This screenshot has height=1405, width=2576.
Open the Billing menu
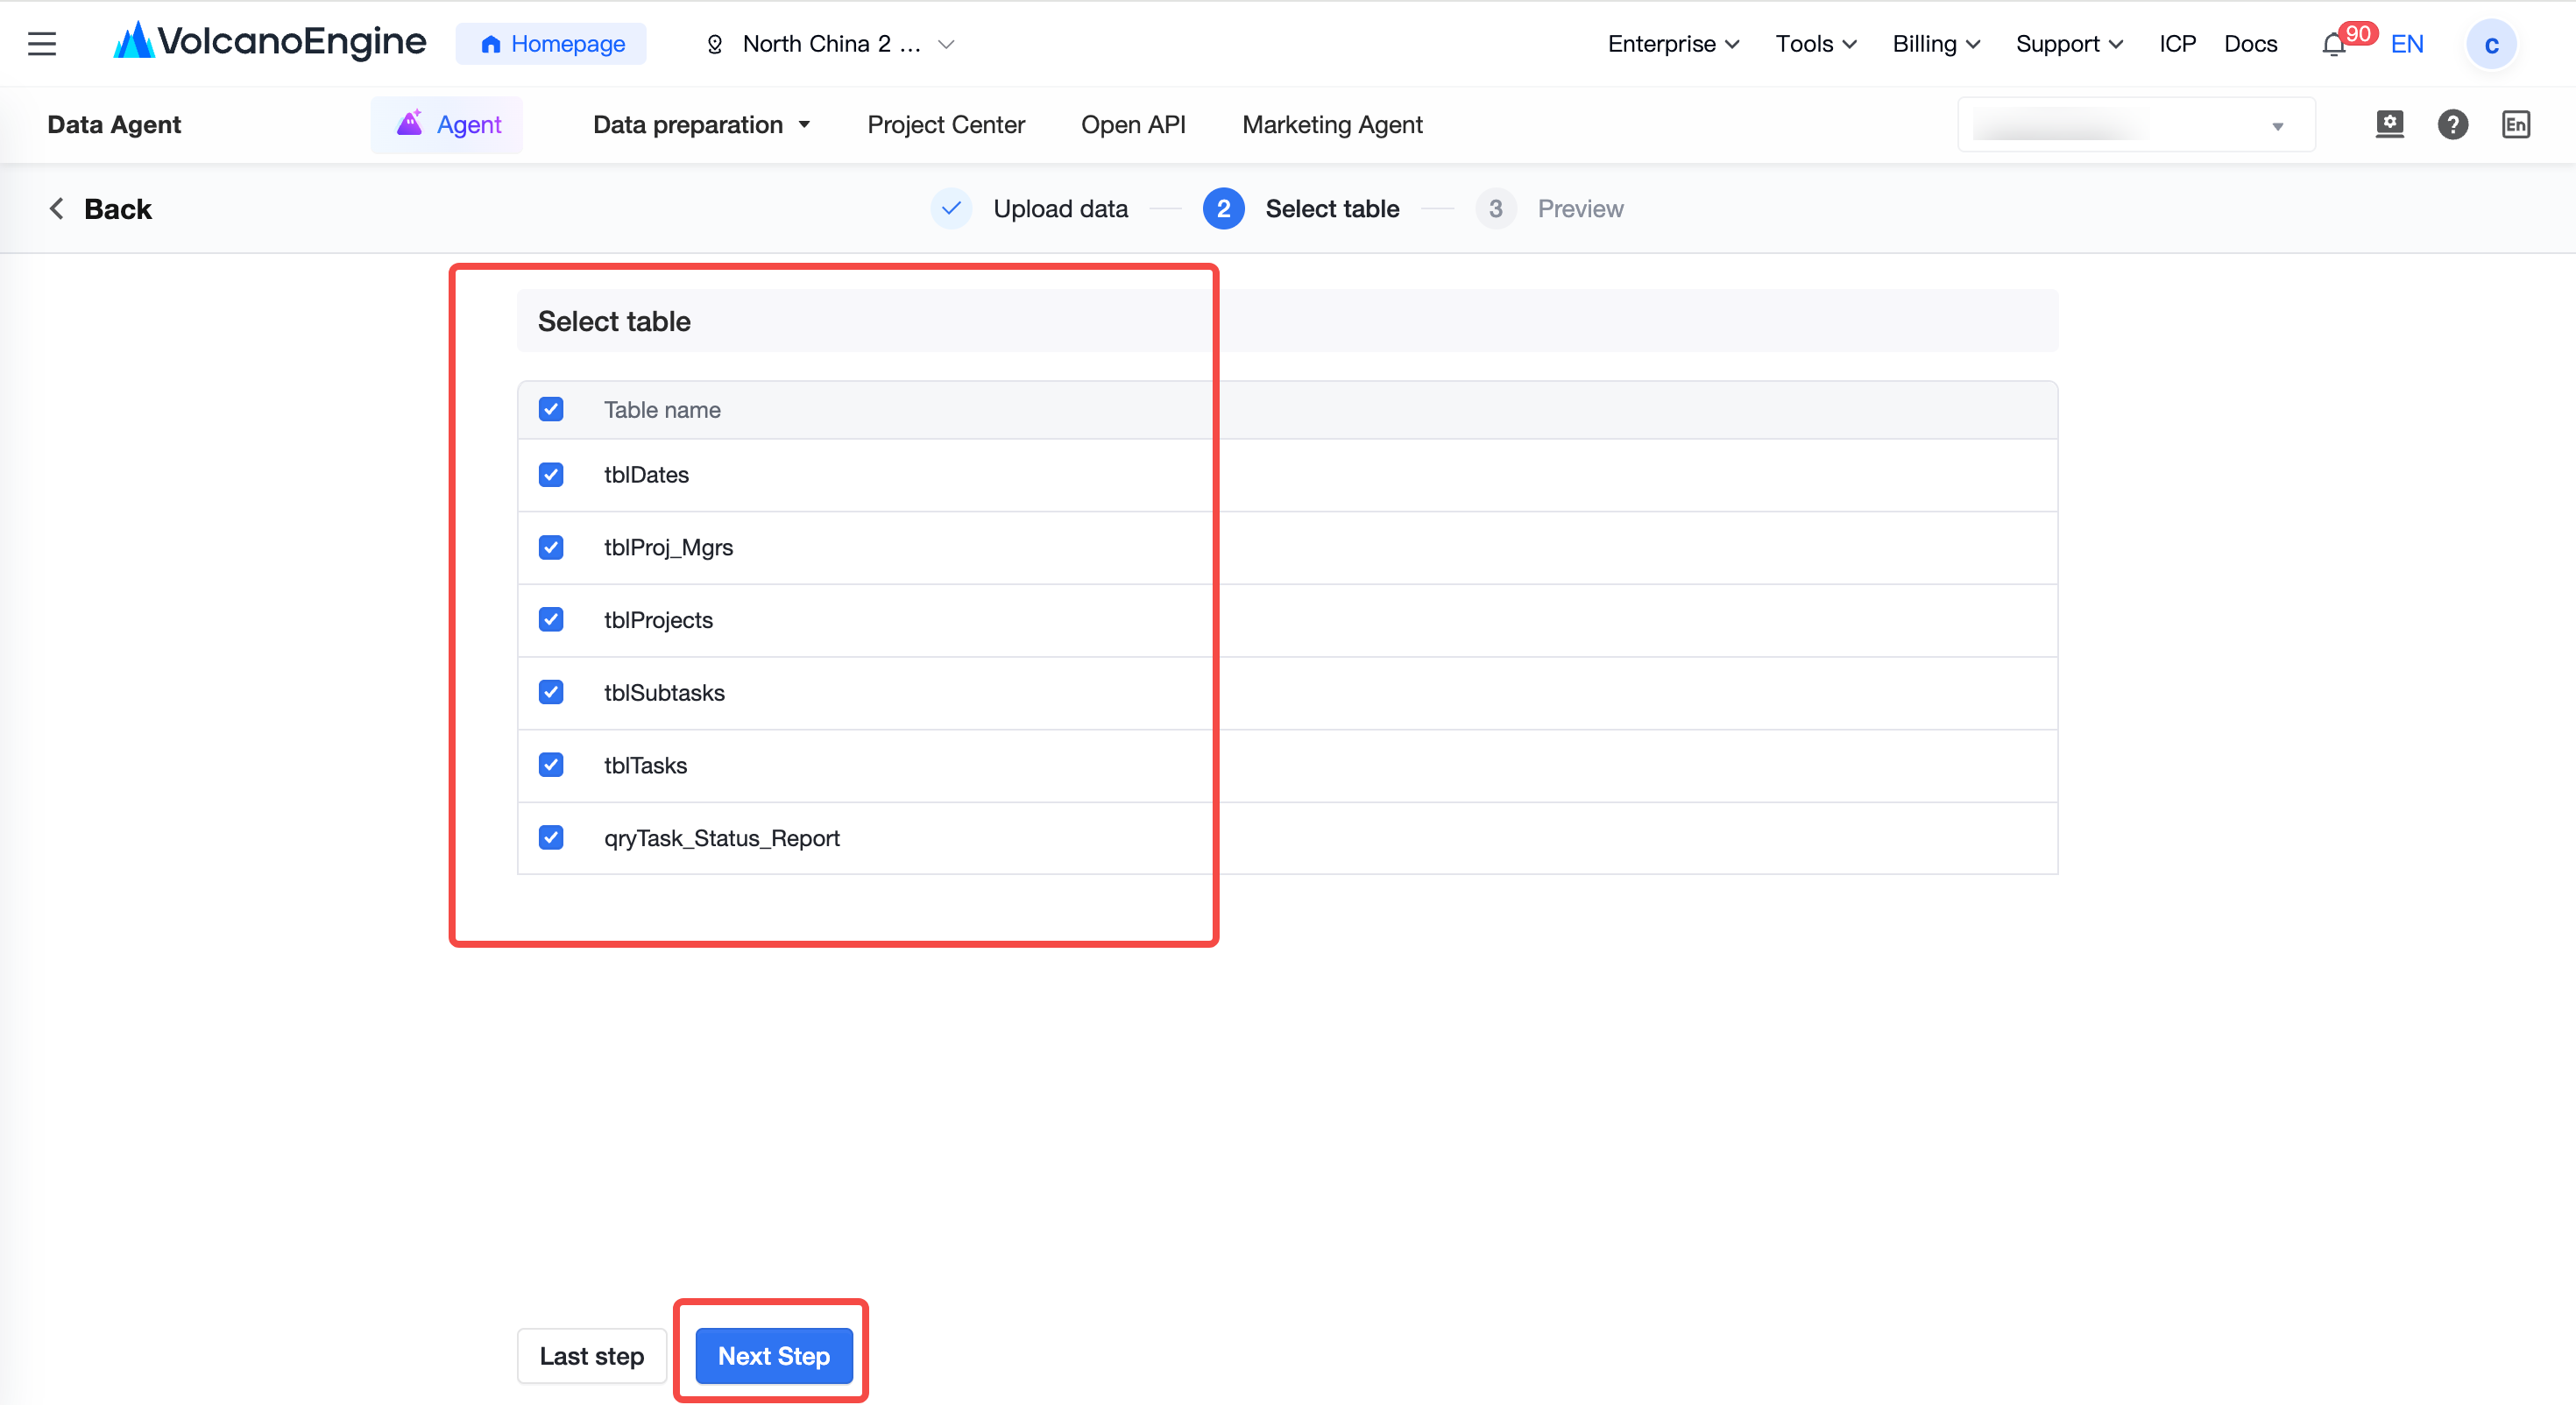coord(1935,44)
